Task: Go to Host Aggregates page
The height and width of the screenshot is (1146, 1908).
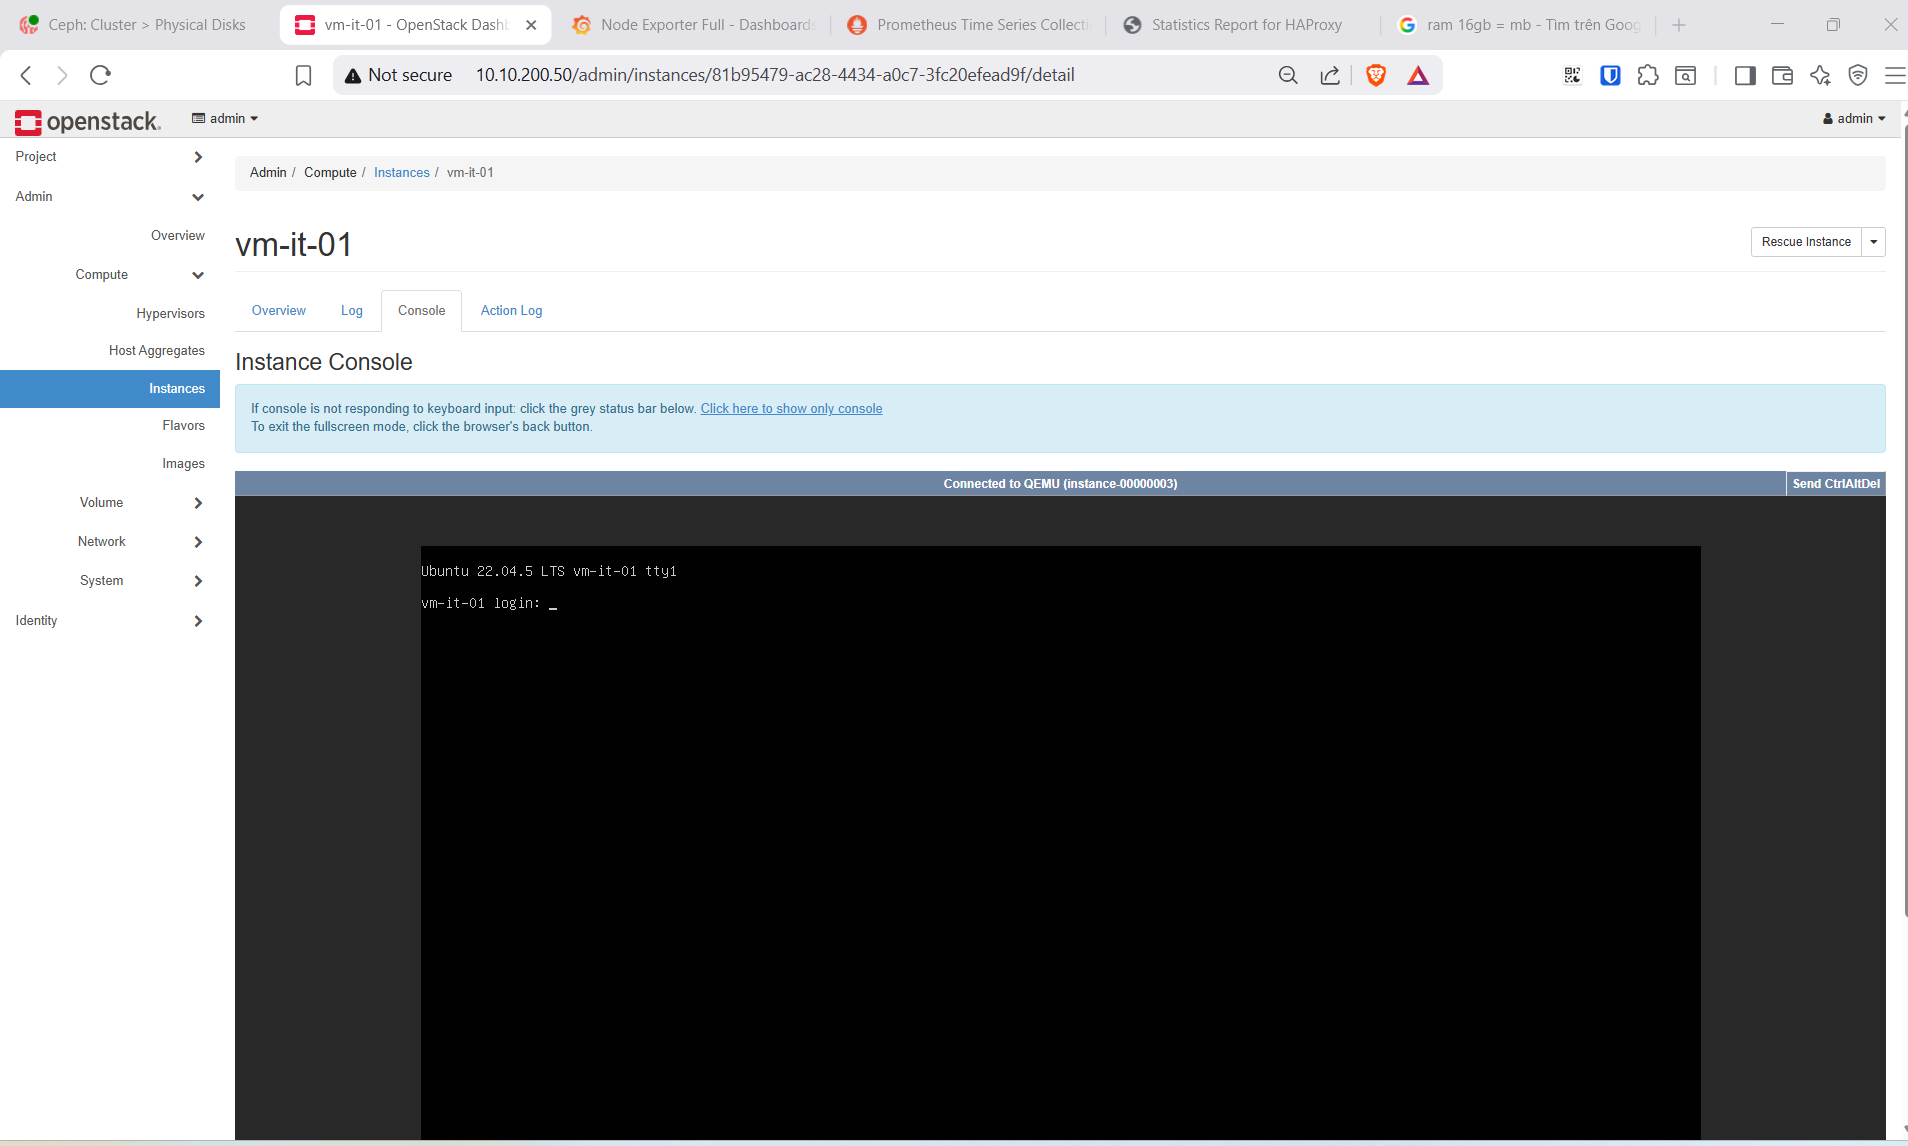Action: click(157, 351)
